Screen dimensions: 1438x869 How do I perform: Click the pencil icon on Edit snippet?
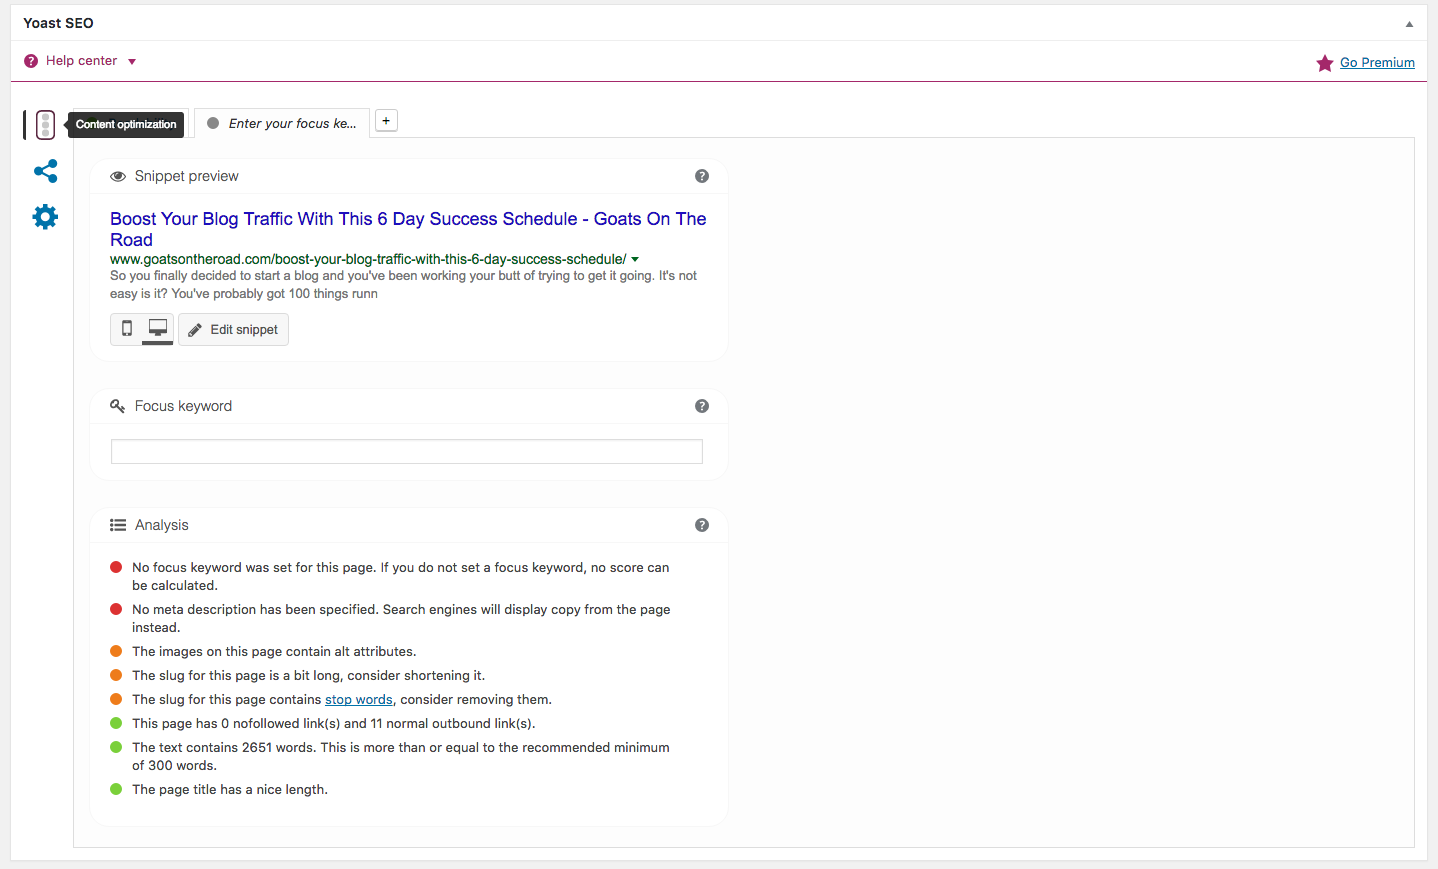(195, 330)
